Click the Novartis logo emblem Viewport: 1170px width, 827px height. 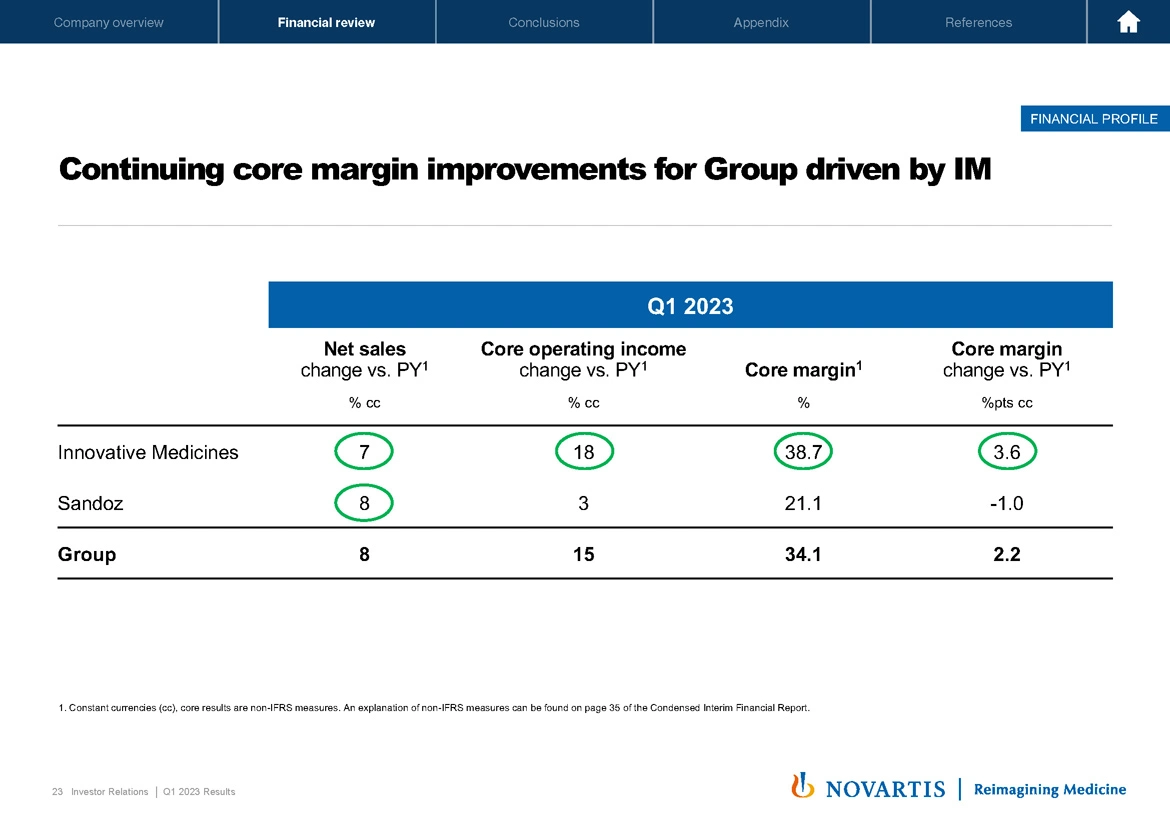click(800, 787)
